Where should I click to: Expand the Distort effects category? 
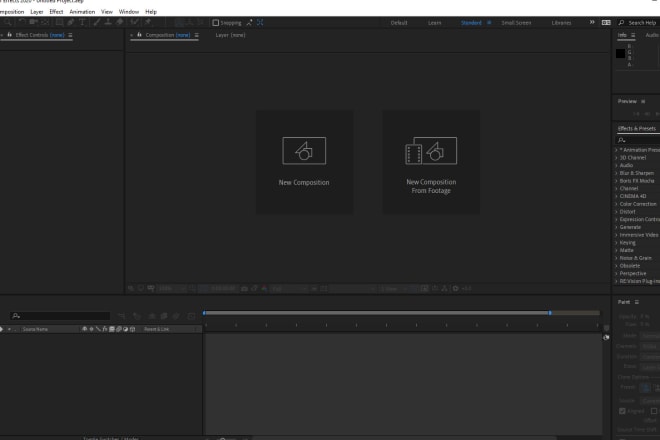coord(616,212)
